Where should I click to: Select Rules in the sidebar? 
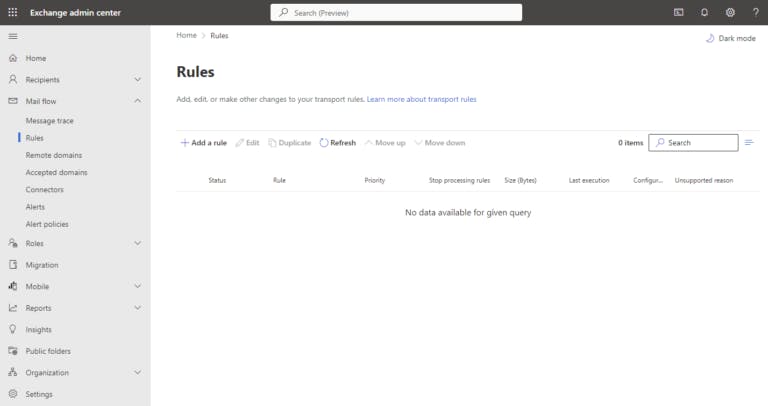point(34,138)
